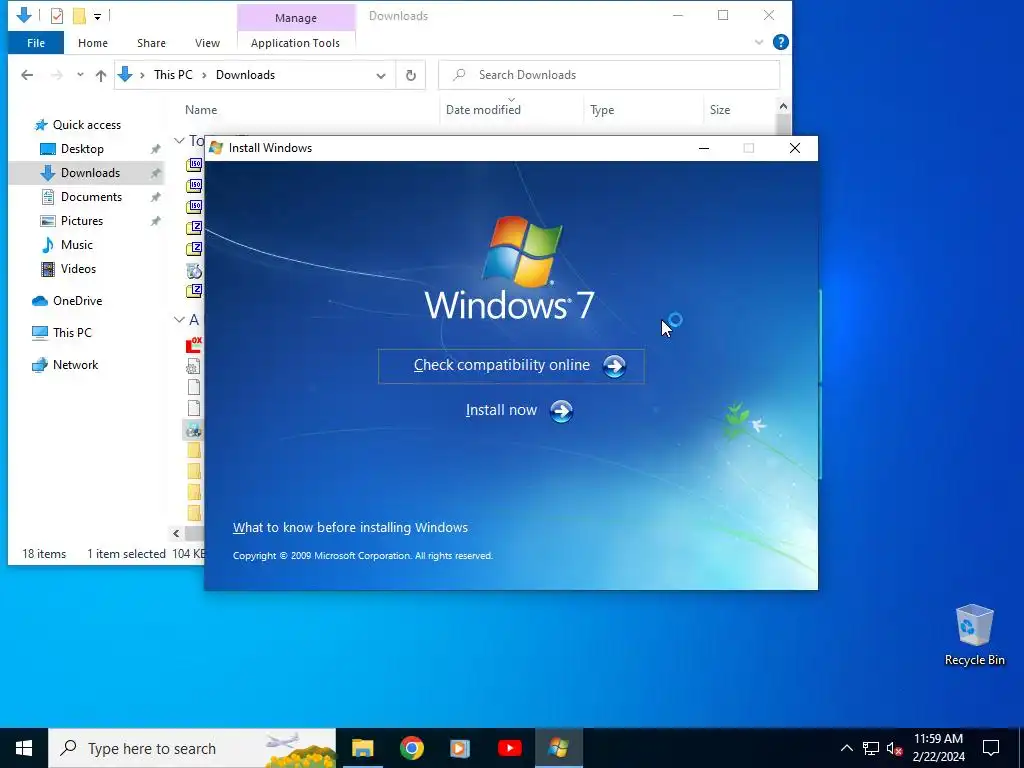Open the File menu in Explorer
The image size is (1024, 768).
(36, 43)
